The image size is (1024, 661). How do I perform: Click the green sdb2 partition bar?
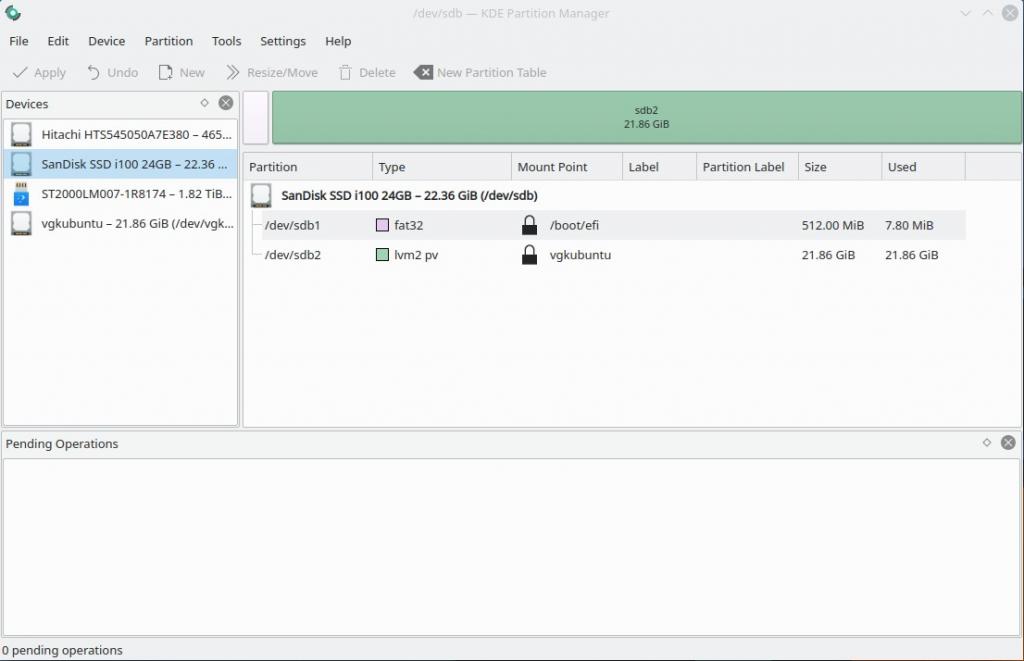click(646, 117)
